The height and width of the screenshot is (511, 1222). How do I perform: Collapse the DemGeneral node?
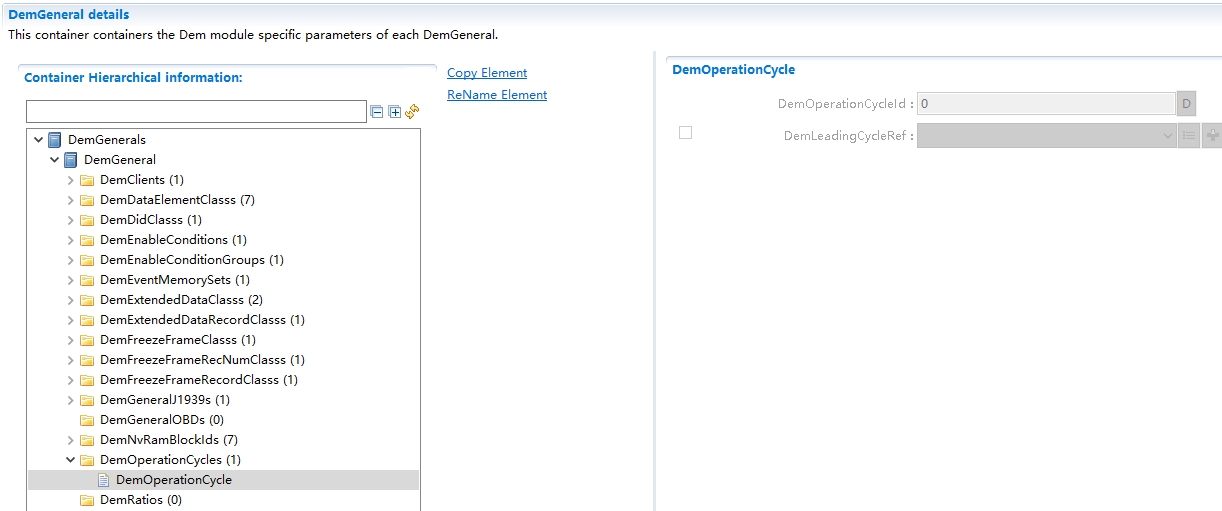click(x=55, y=160)
